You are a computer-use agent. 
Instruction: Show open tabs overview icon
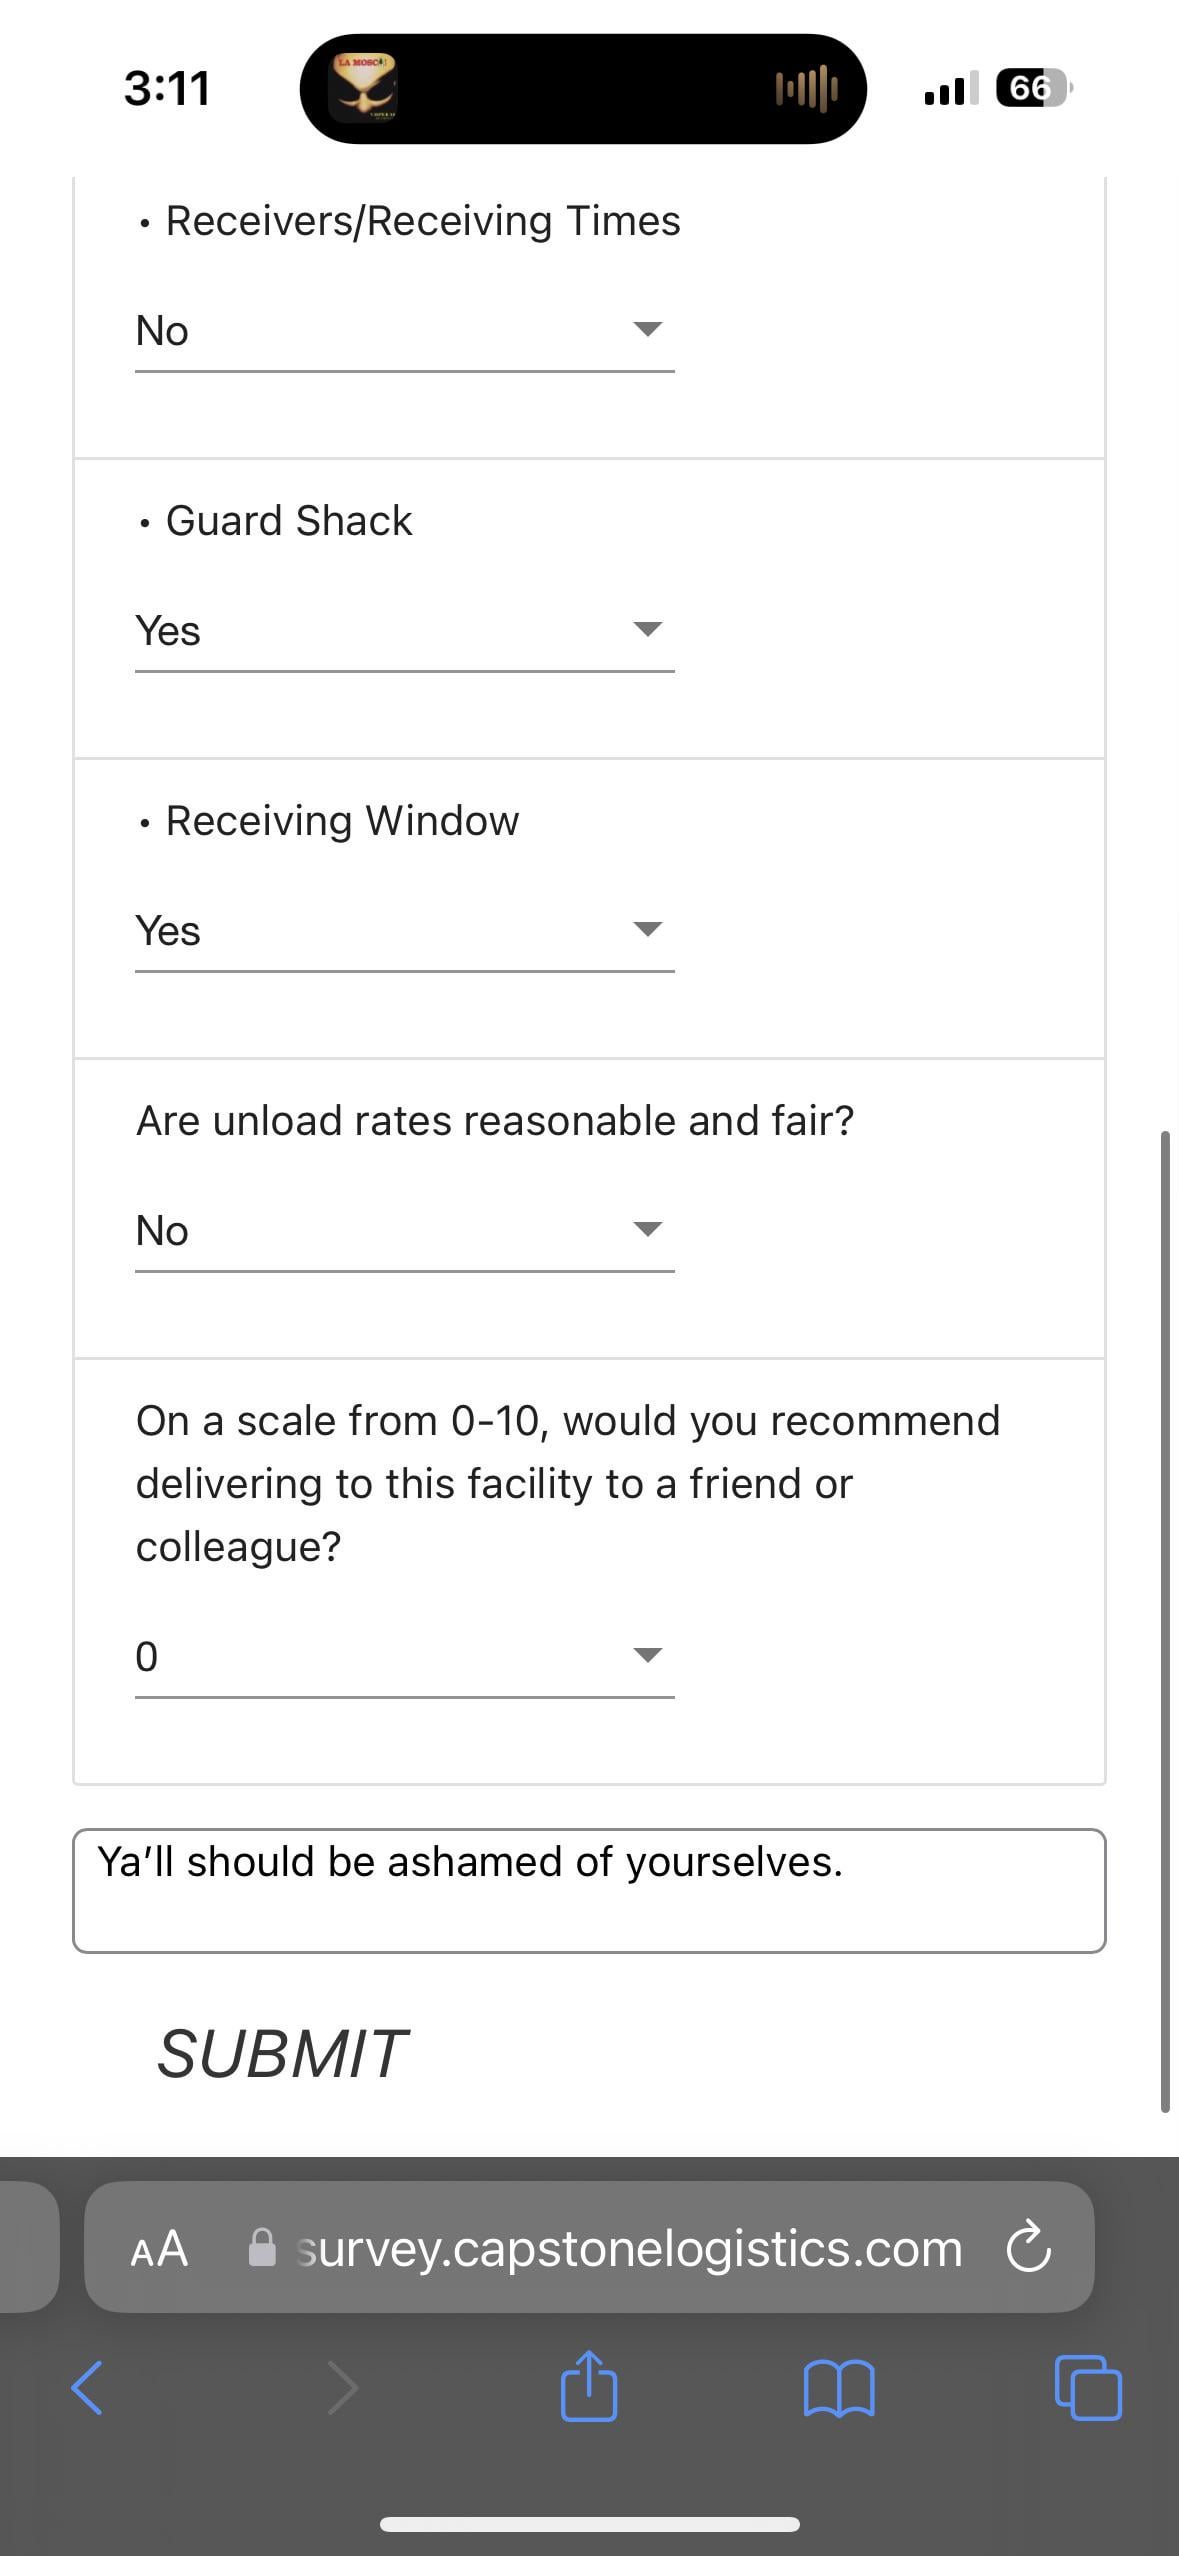[x=1088, y=2388]
